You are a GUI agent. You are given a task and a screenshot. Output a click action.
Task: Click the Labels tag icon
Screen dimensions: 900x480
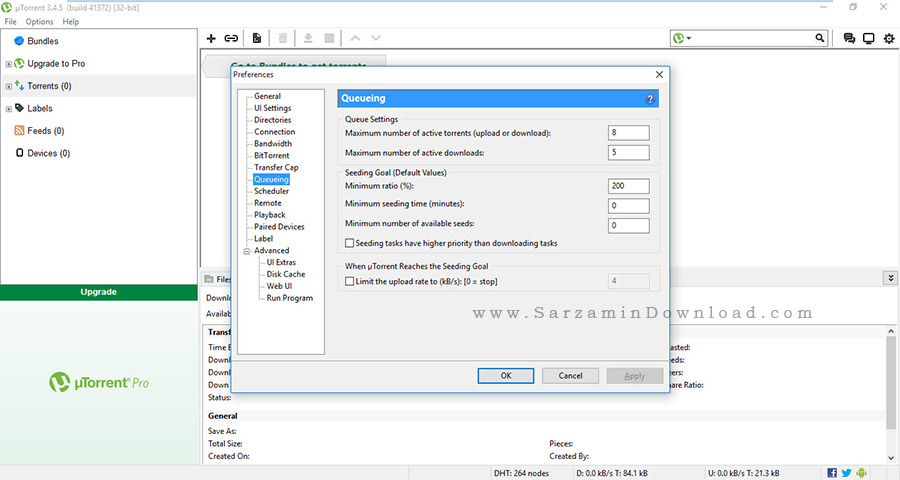(20, 108)
